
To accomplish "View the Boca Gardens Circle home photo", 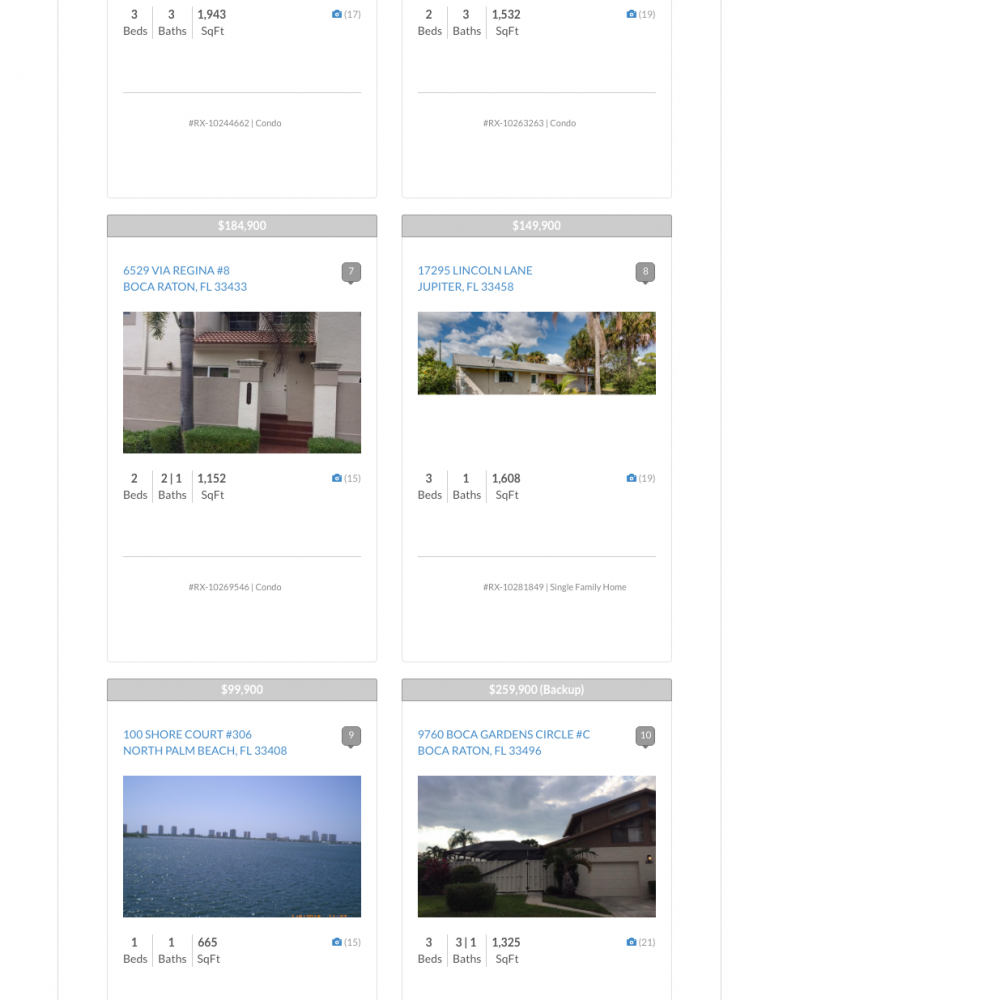I will 536,846.
